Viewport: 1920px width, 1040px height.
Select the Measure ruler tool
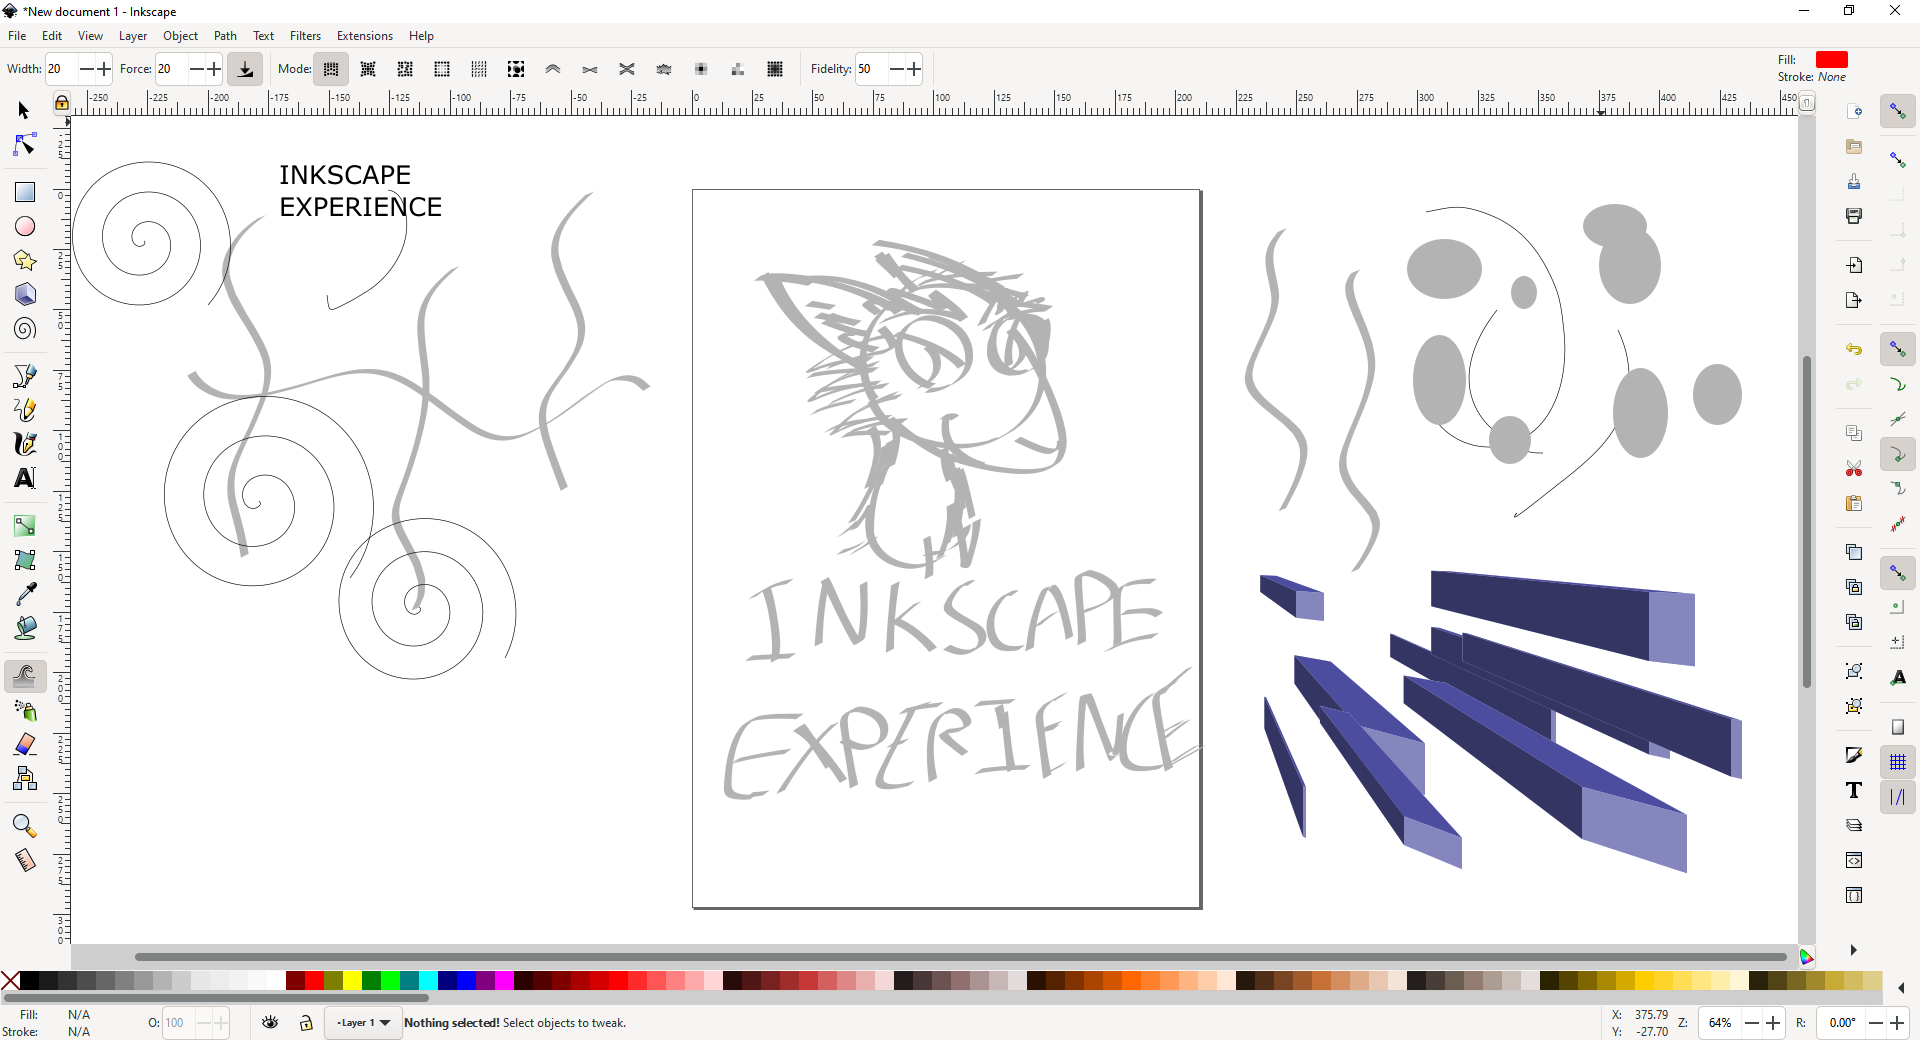coord(24,860)
